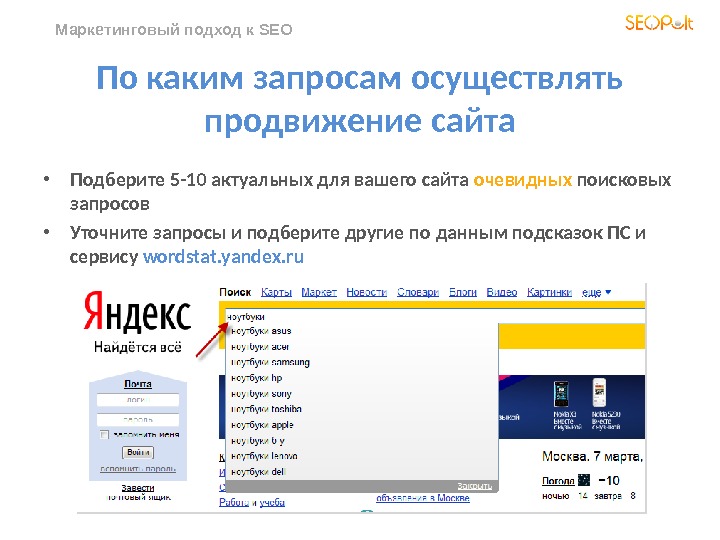
Task: Open the Словари tab
Action: click(x=418, y=292)
